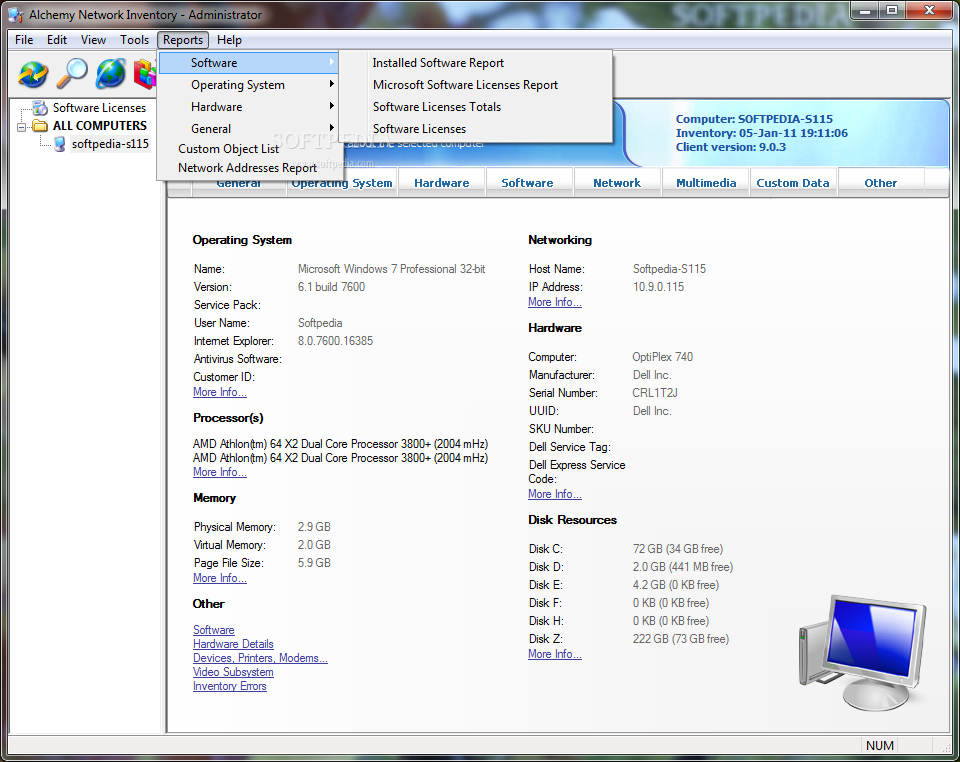Switch to the Other tab
Viewport: 960px width, 762px height.
[x=880, y=183]
